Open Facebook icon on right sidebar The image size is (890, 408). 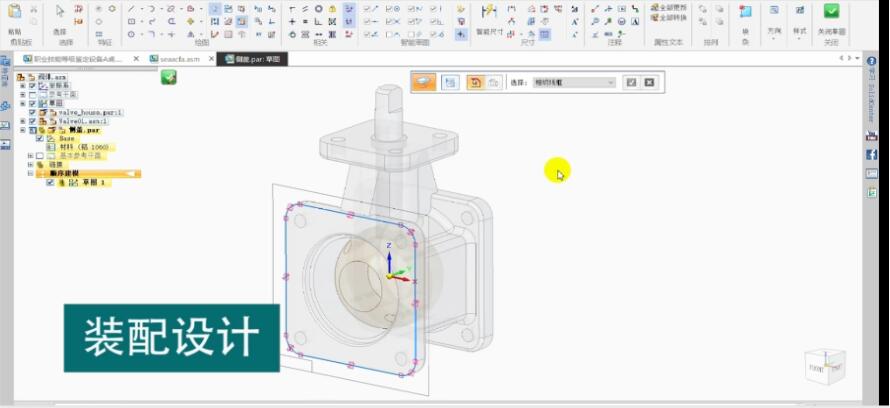871,154
